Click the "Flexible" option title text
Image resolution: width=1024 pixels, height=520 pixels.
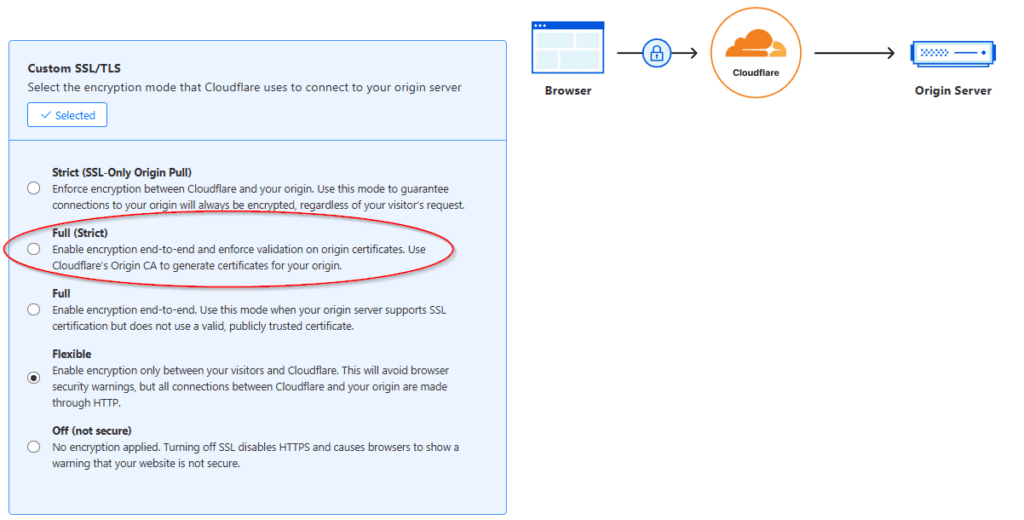pyautogui.click(x=72, y=354)
